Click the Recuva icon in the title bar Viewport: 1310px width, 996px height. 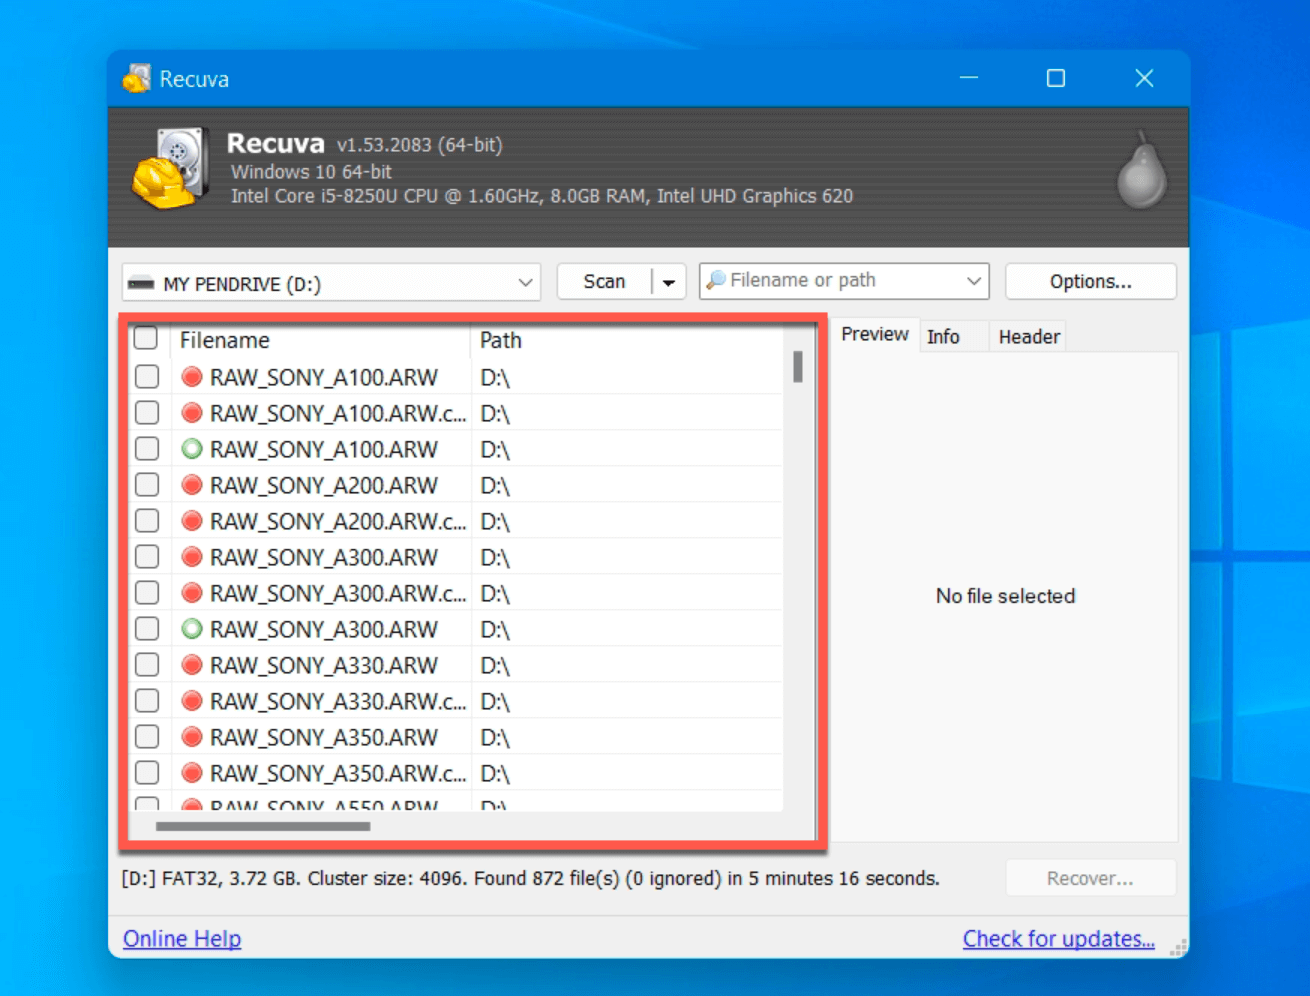137,78
